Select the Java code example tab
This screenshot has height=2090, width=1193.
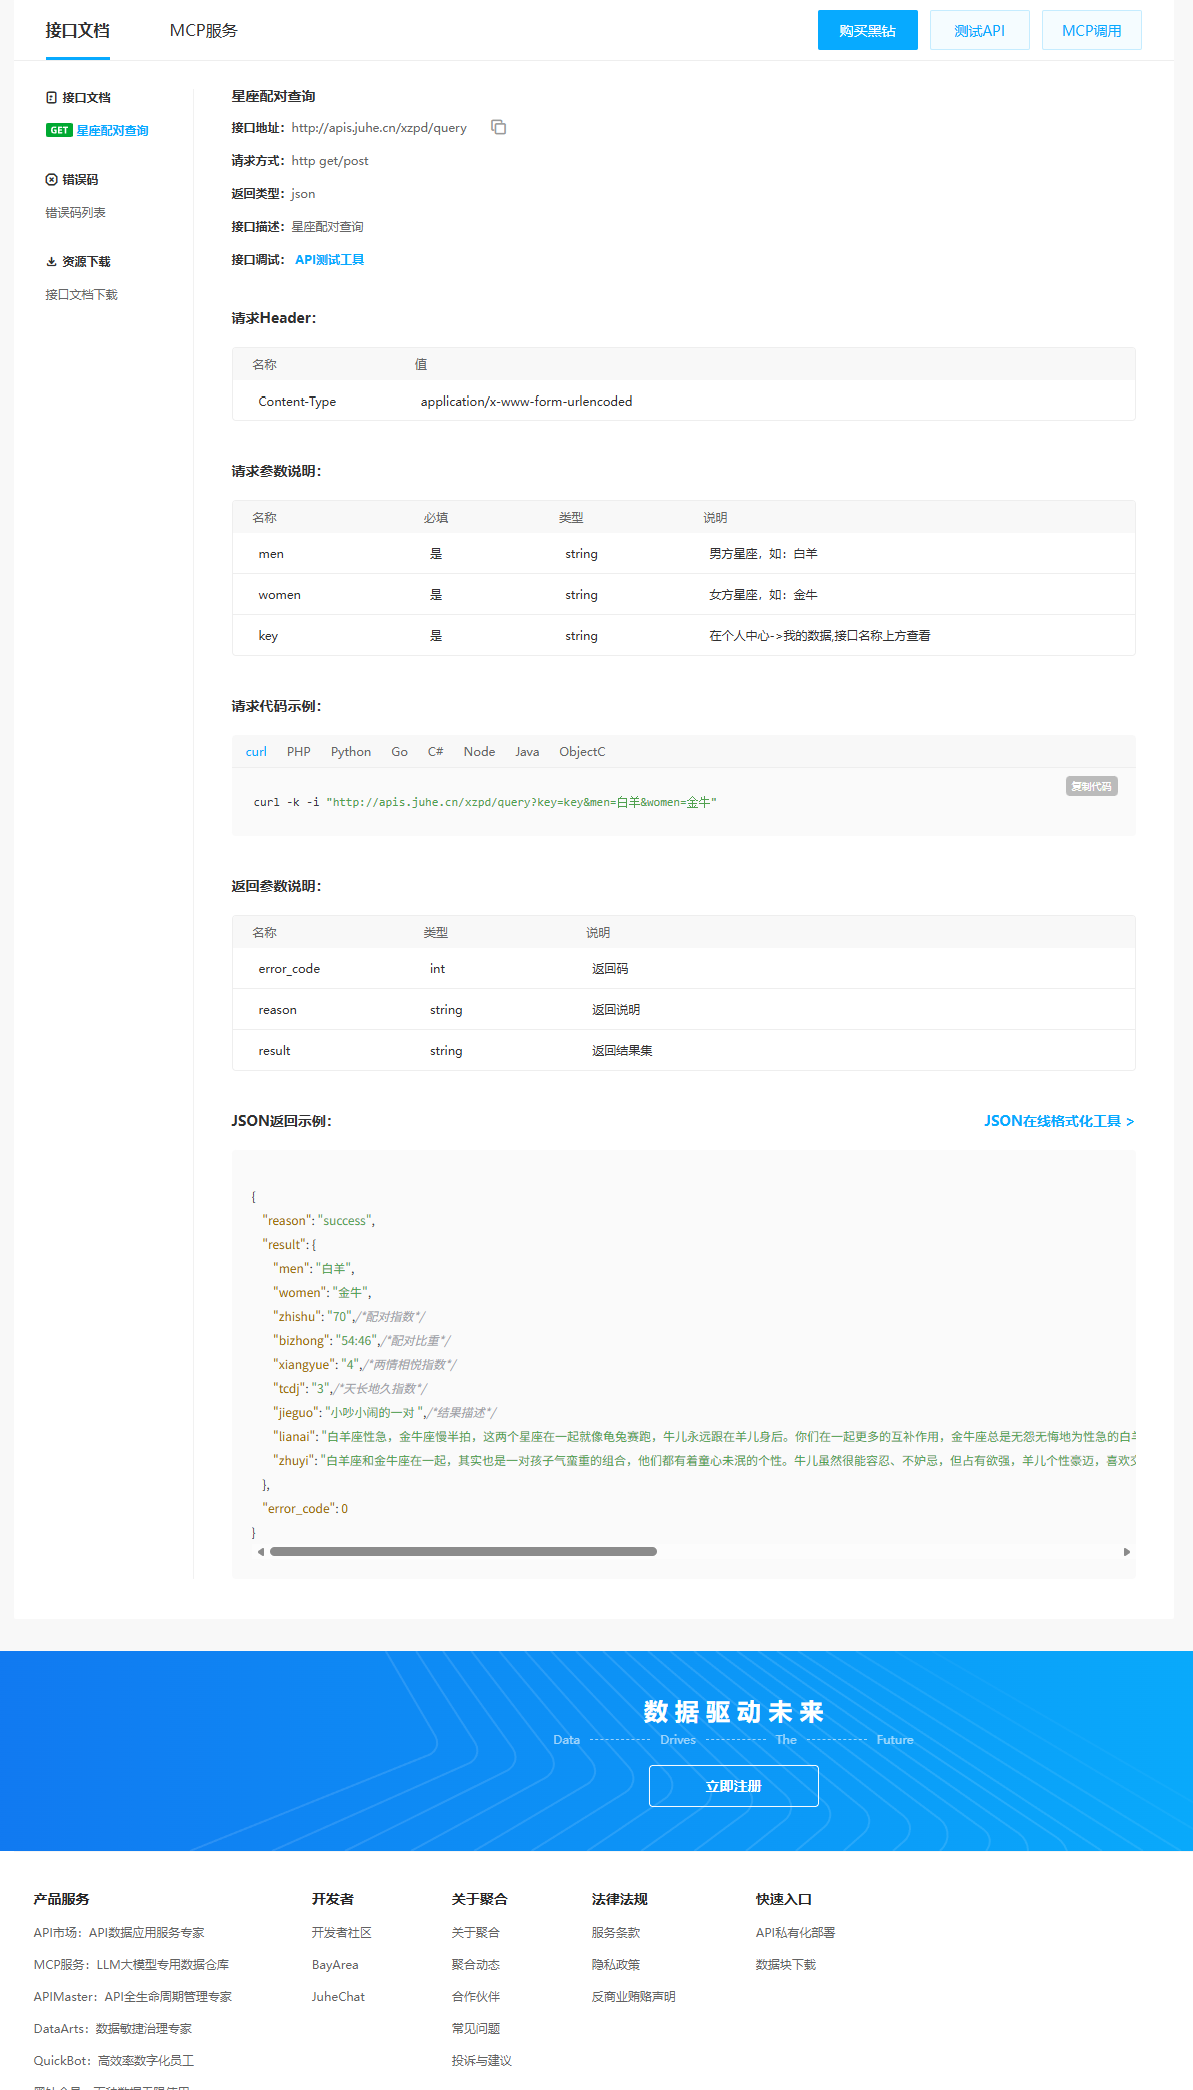coord(527,752)
